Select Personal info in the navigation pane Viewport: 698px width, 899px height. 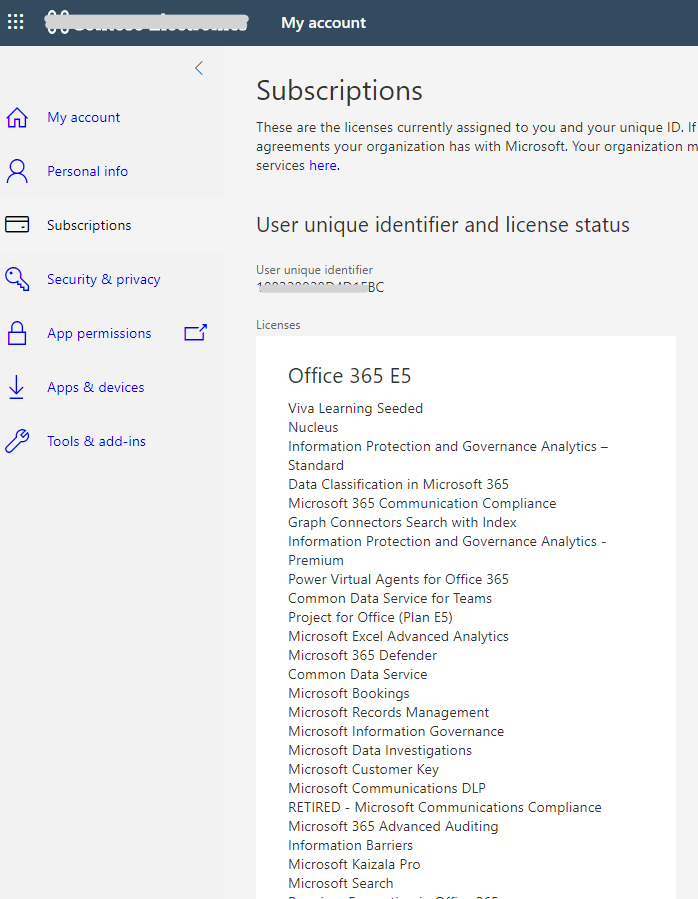pos(87,171)
